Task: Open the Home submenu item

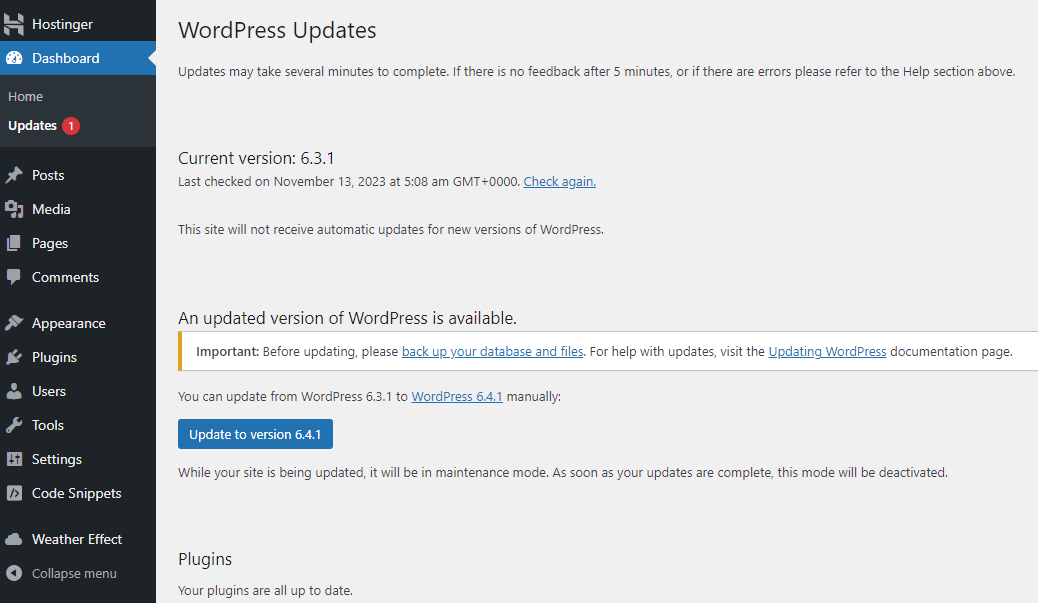Action: pos(24,96)
